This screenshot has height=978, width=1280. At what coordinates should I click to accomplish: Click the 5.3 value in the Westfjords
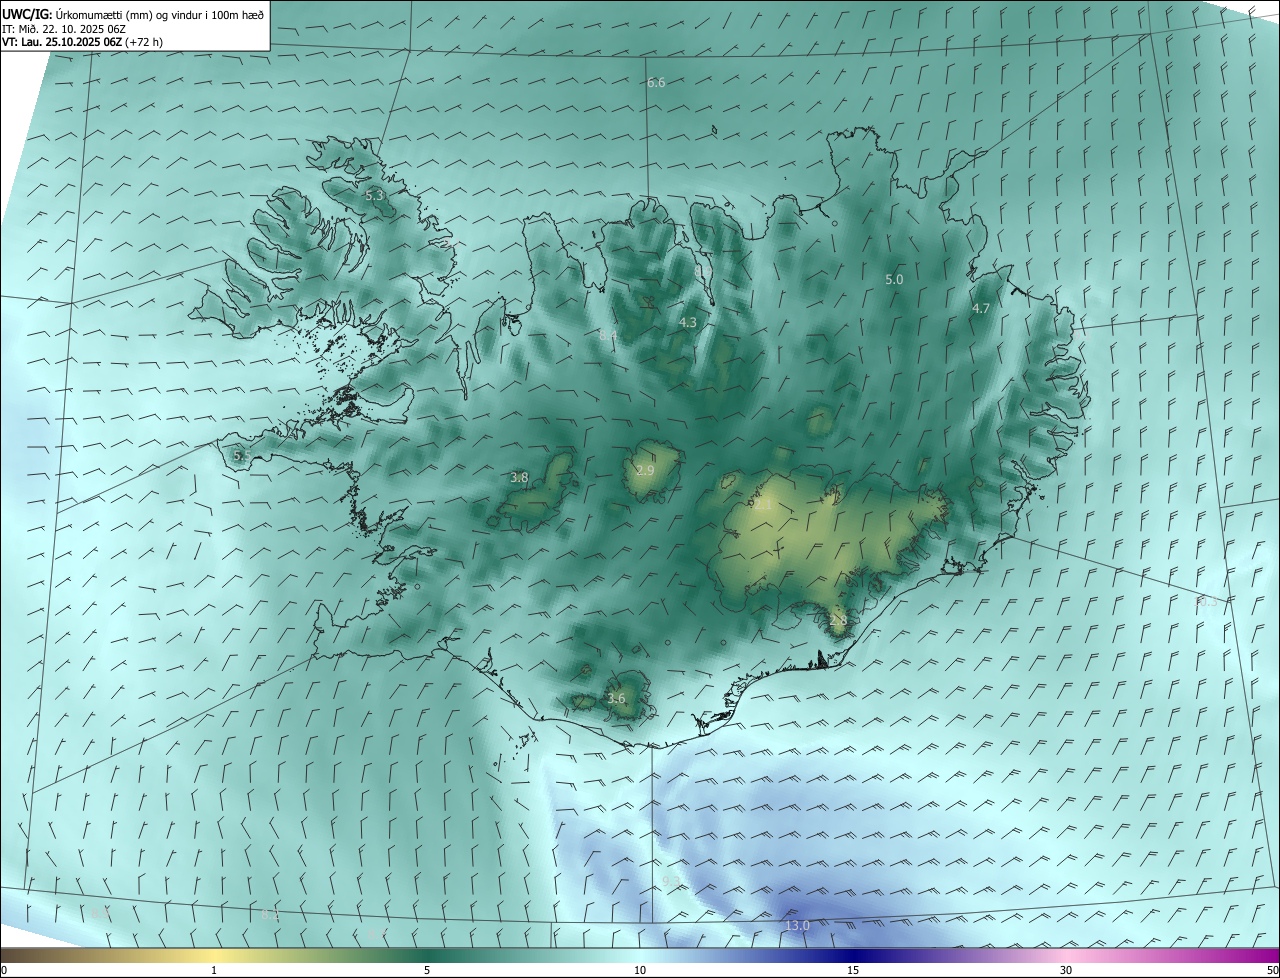click(374, 196)
